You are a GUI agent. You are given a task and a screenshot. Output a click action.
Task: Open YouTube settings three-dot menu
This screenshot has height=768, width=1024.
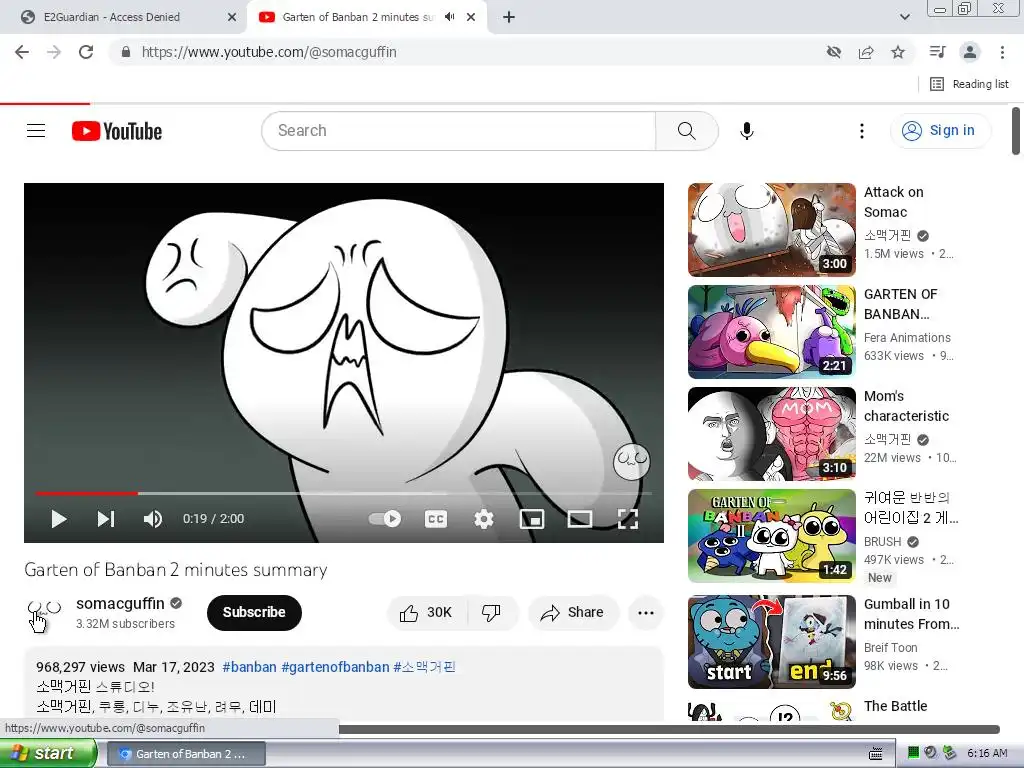tap(861, 131)
